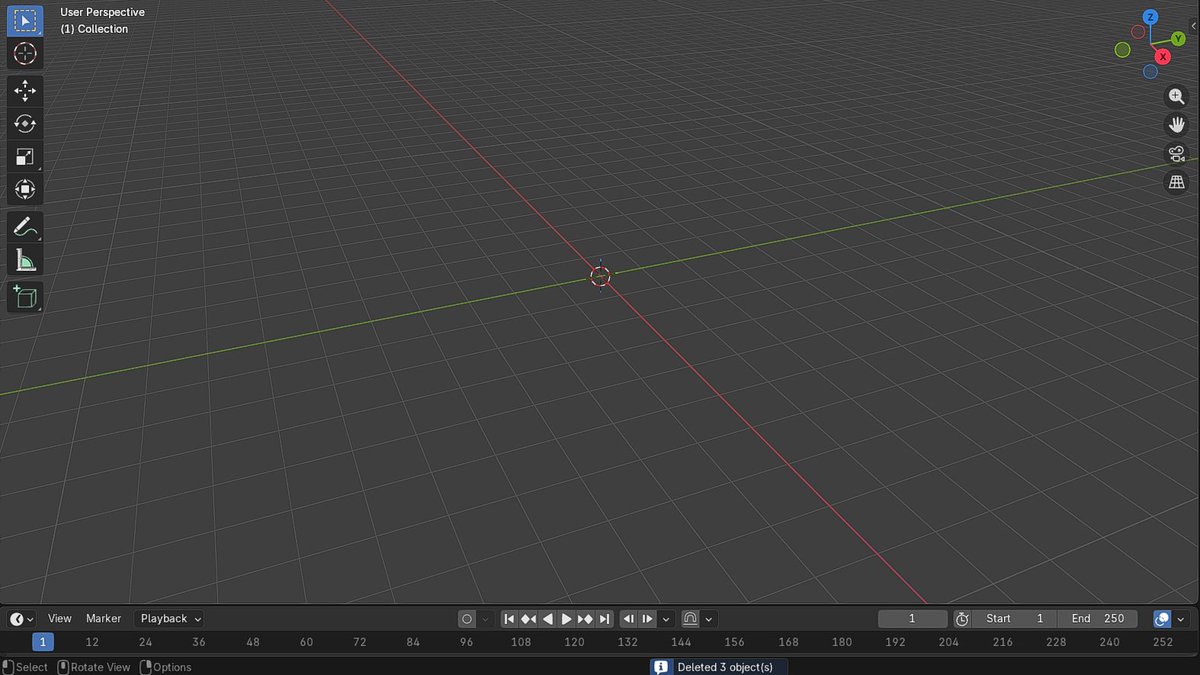The image size is (1200, 675).
Task: Click frame 192 on the timeline ruler
Action: pyautogui.click(x=895, y=642)
